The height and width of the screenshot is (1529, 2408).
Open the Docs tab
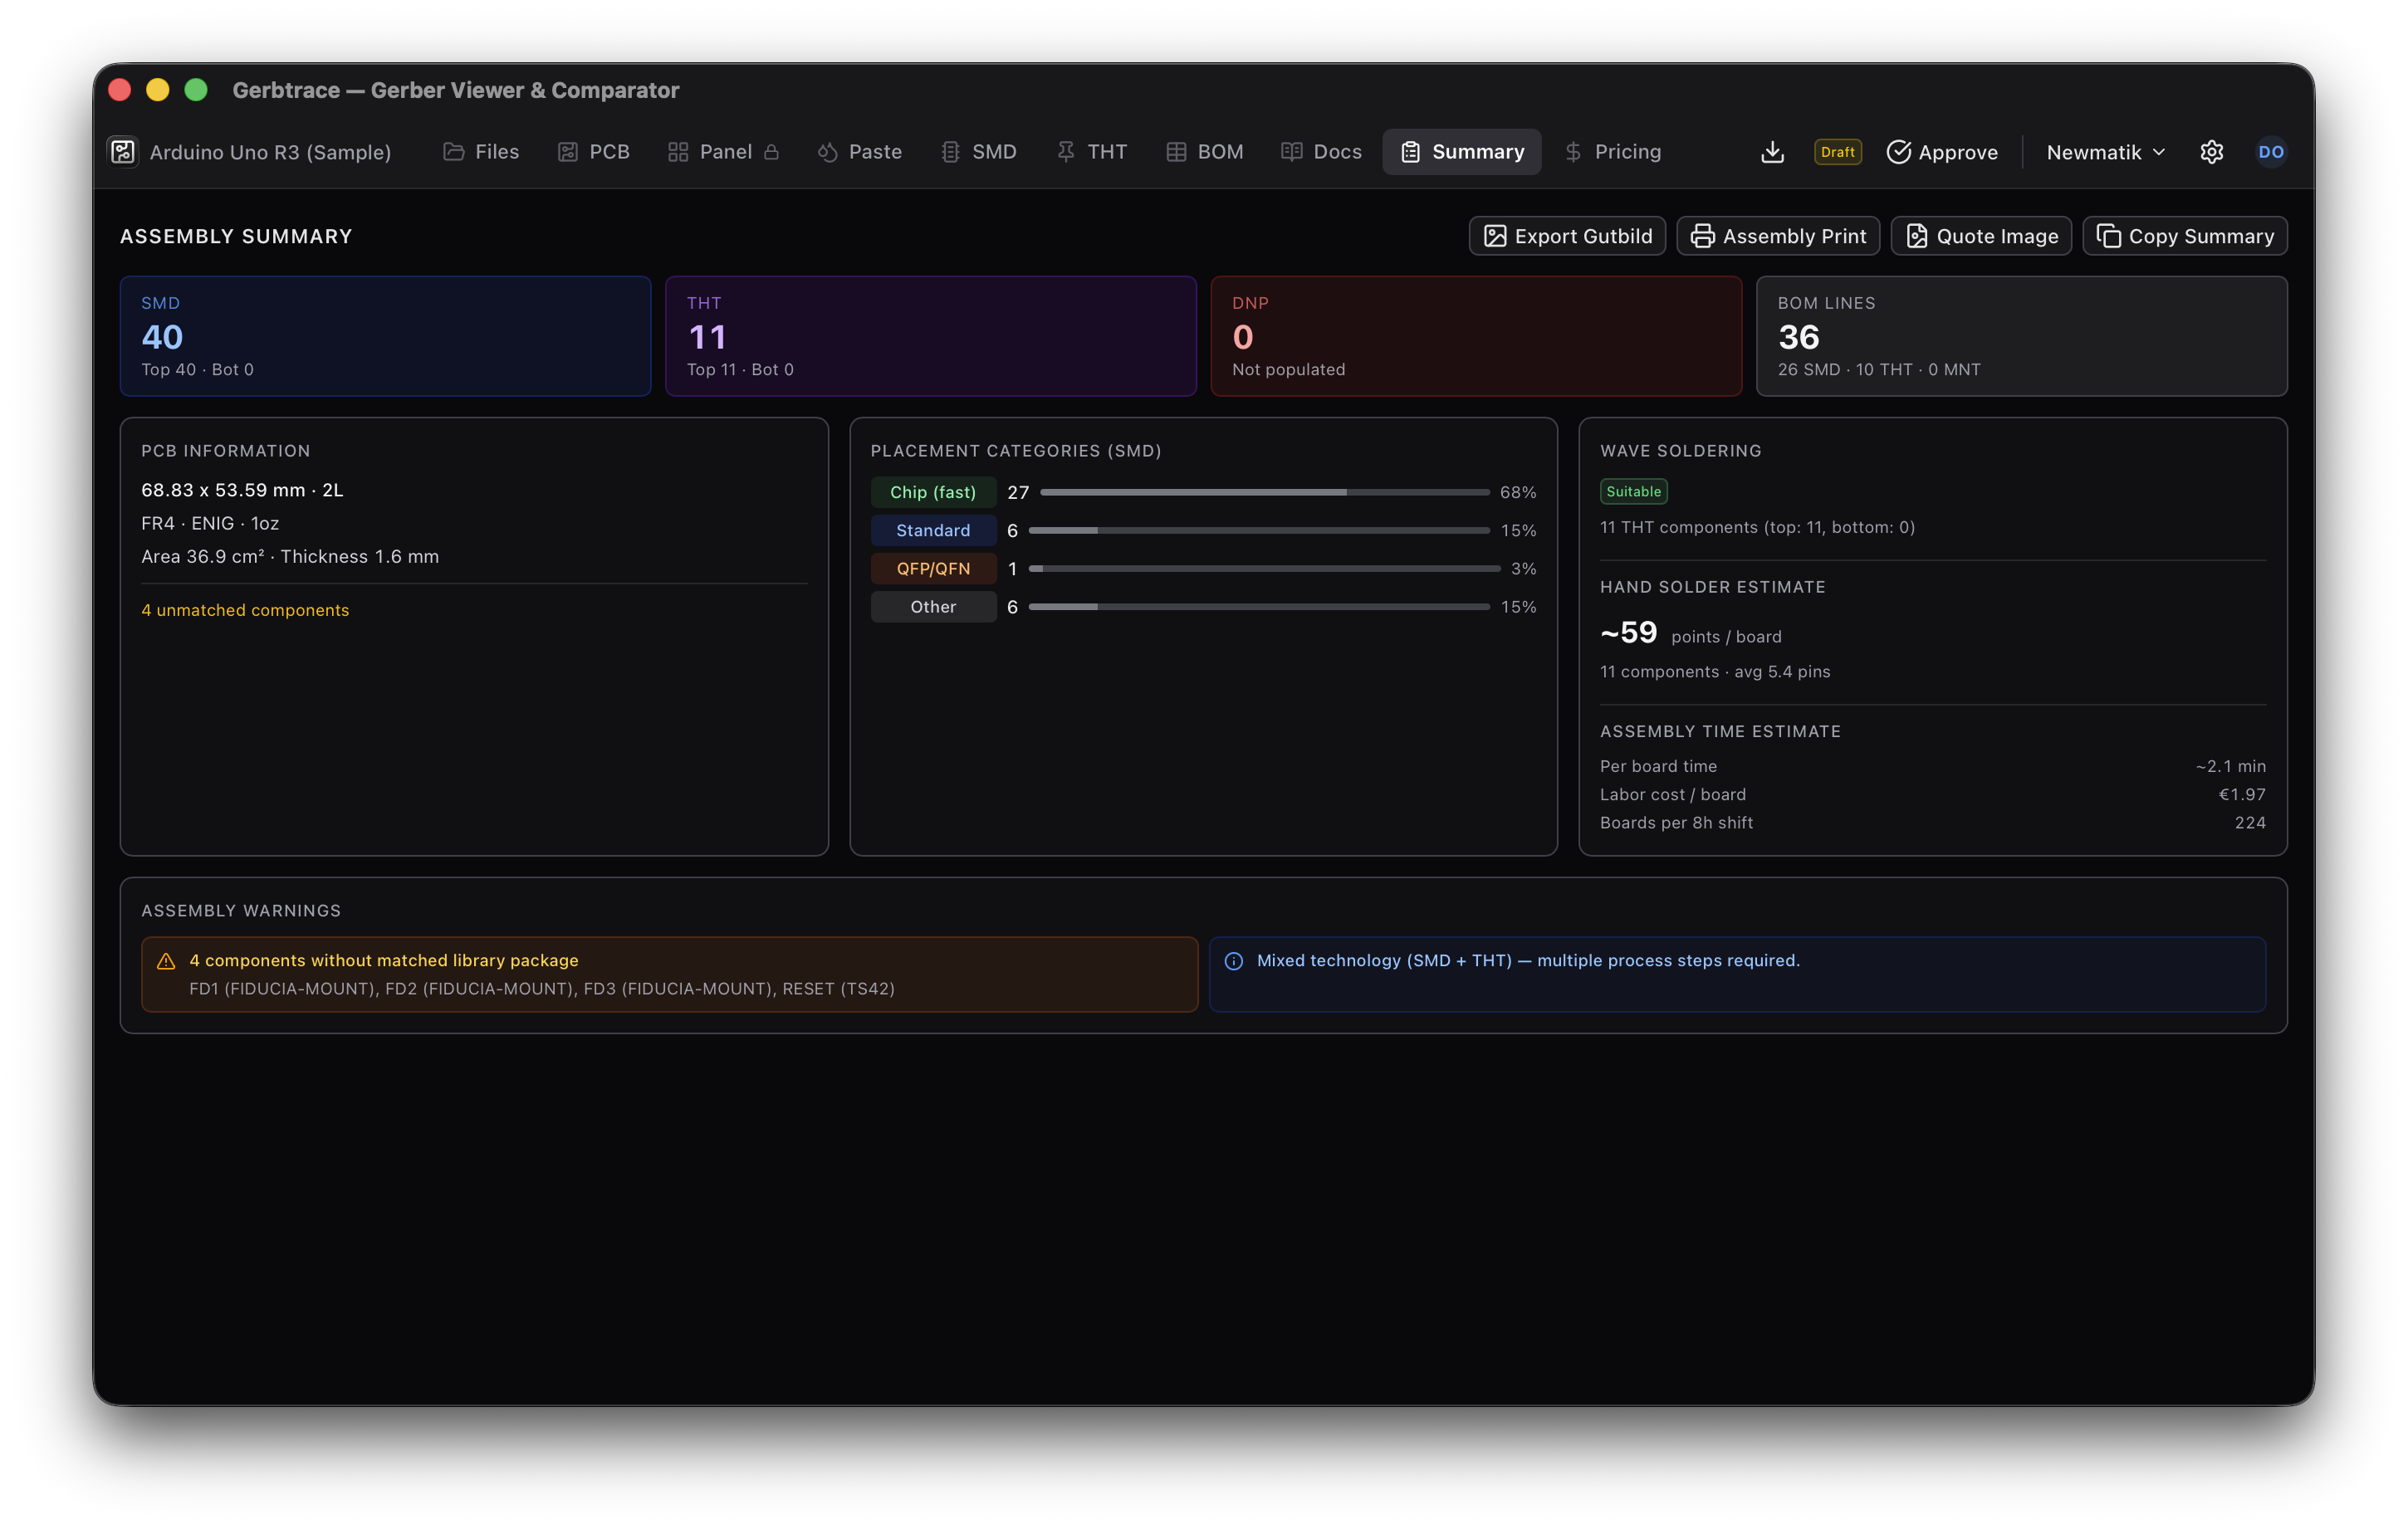point(1321,152)
